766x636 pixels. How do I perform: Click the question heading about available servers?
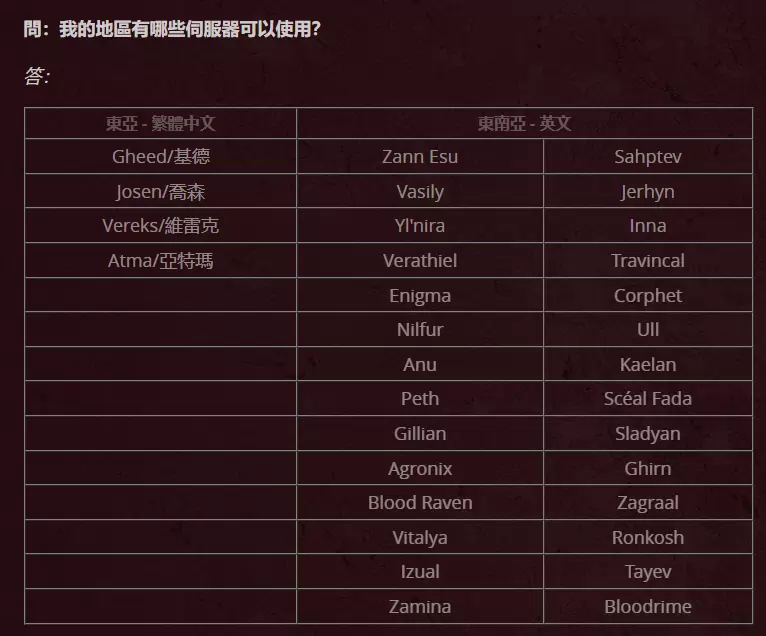pyautogui.click(x=172, y=29)
